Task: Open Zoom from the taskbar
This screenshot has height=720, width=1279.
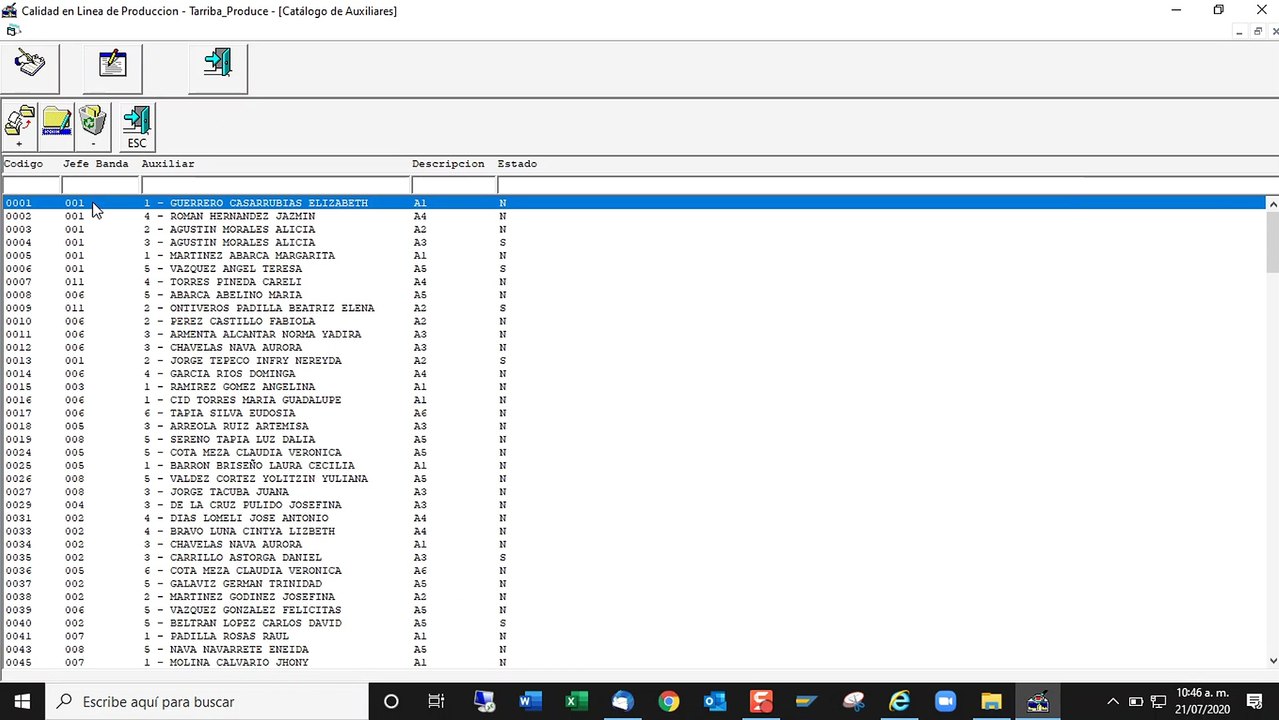Action: click(945, 701)
